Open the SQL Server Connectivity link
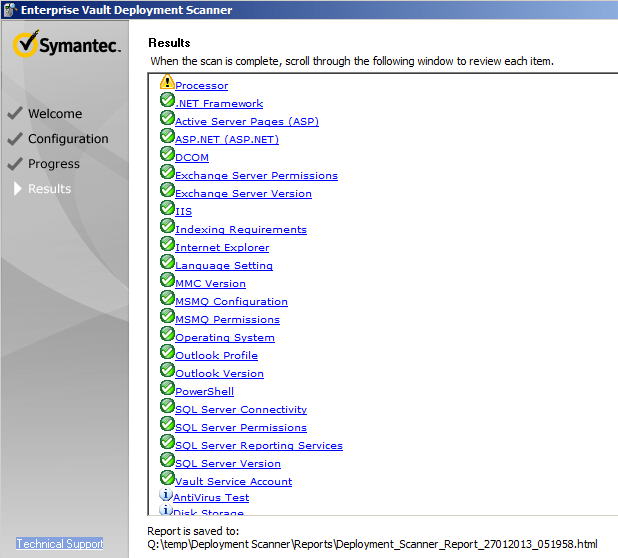Image resolution: width=618 pixels, height=558 pixels. (x=241, y=410)
